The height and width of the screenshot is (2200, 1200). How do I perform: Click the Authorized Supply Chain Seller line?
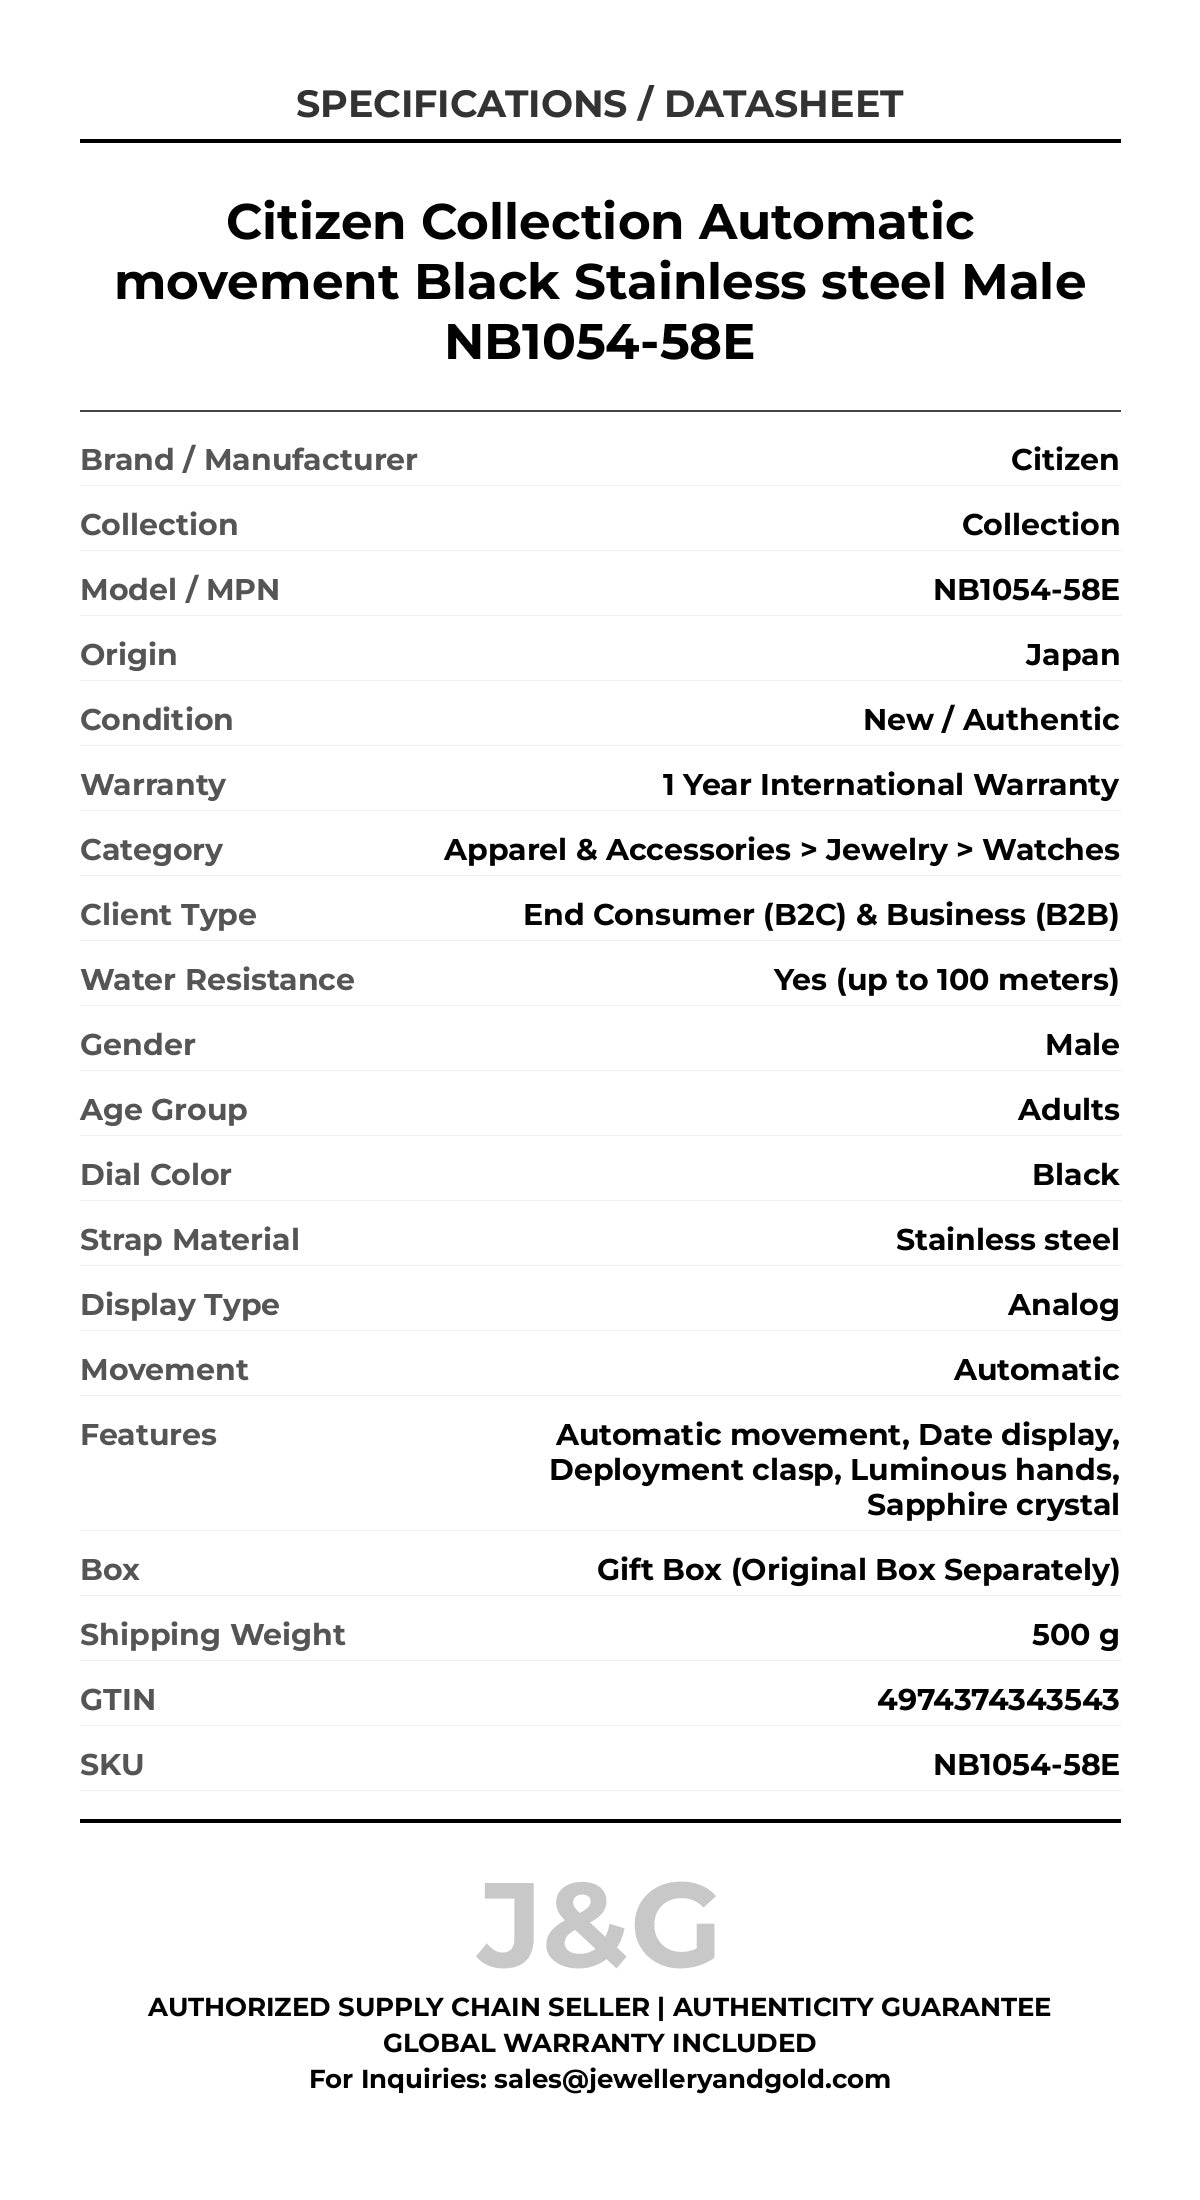[599, 2007]
